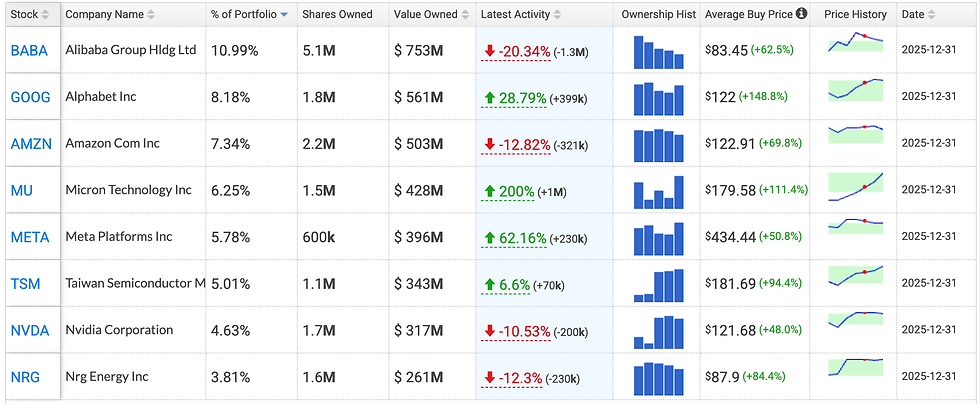
Task: Click the -12.82% activity for Amazon
Action: tap(517, 144)
